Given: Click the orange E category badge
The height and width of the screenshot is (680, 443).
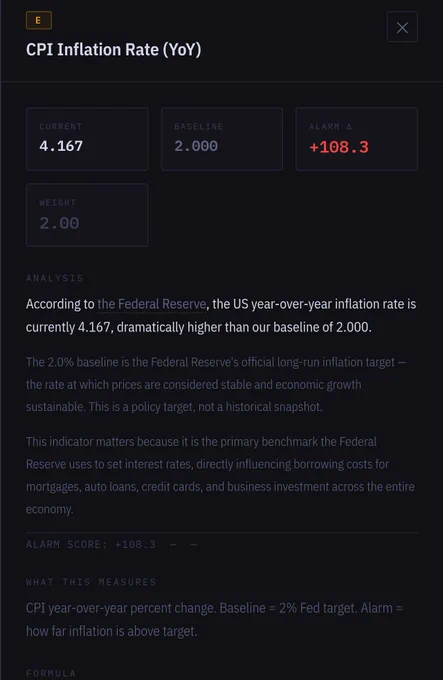Looking at the screenshot, I should point(39,20).
